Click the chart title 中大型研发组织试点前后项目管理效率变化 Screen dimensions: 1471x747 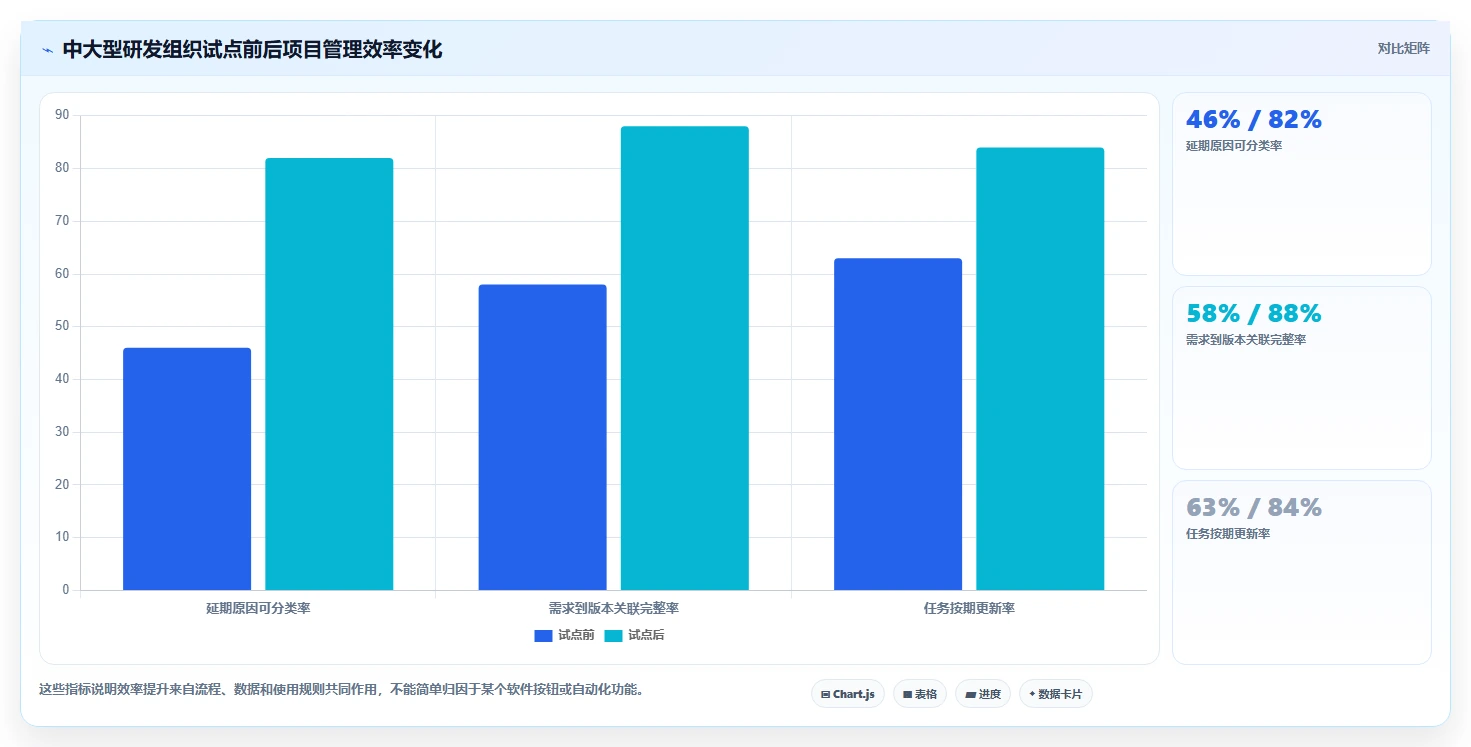pyautogui.click(x=252, y=49)
